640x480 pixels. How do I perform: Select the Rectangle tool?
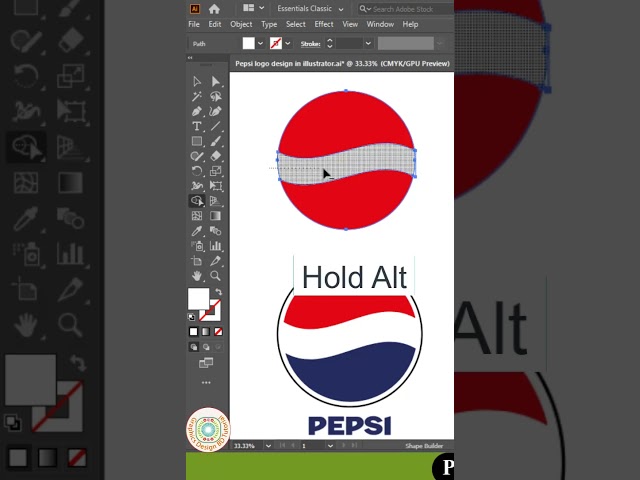[x=197, y=141]
